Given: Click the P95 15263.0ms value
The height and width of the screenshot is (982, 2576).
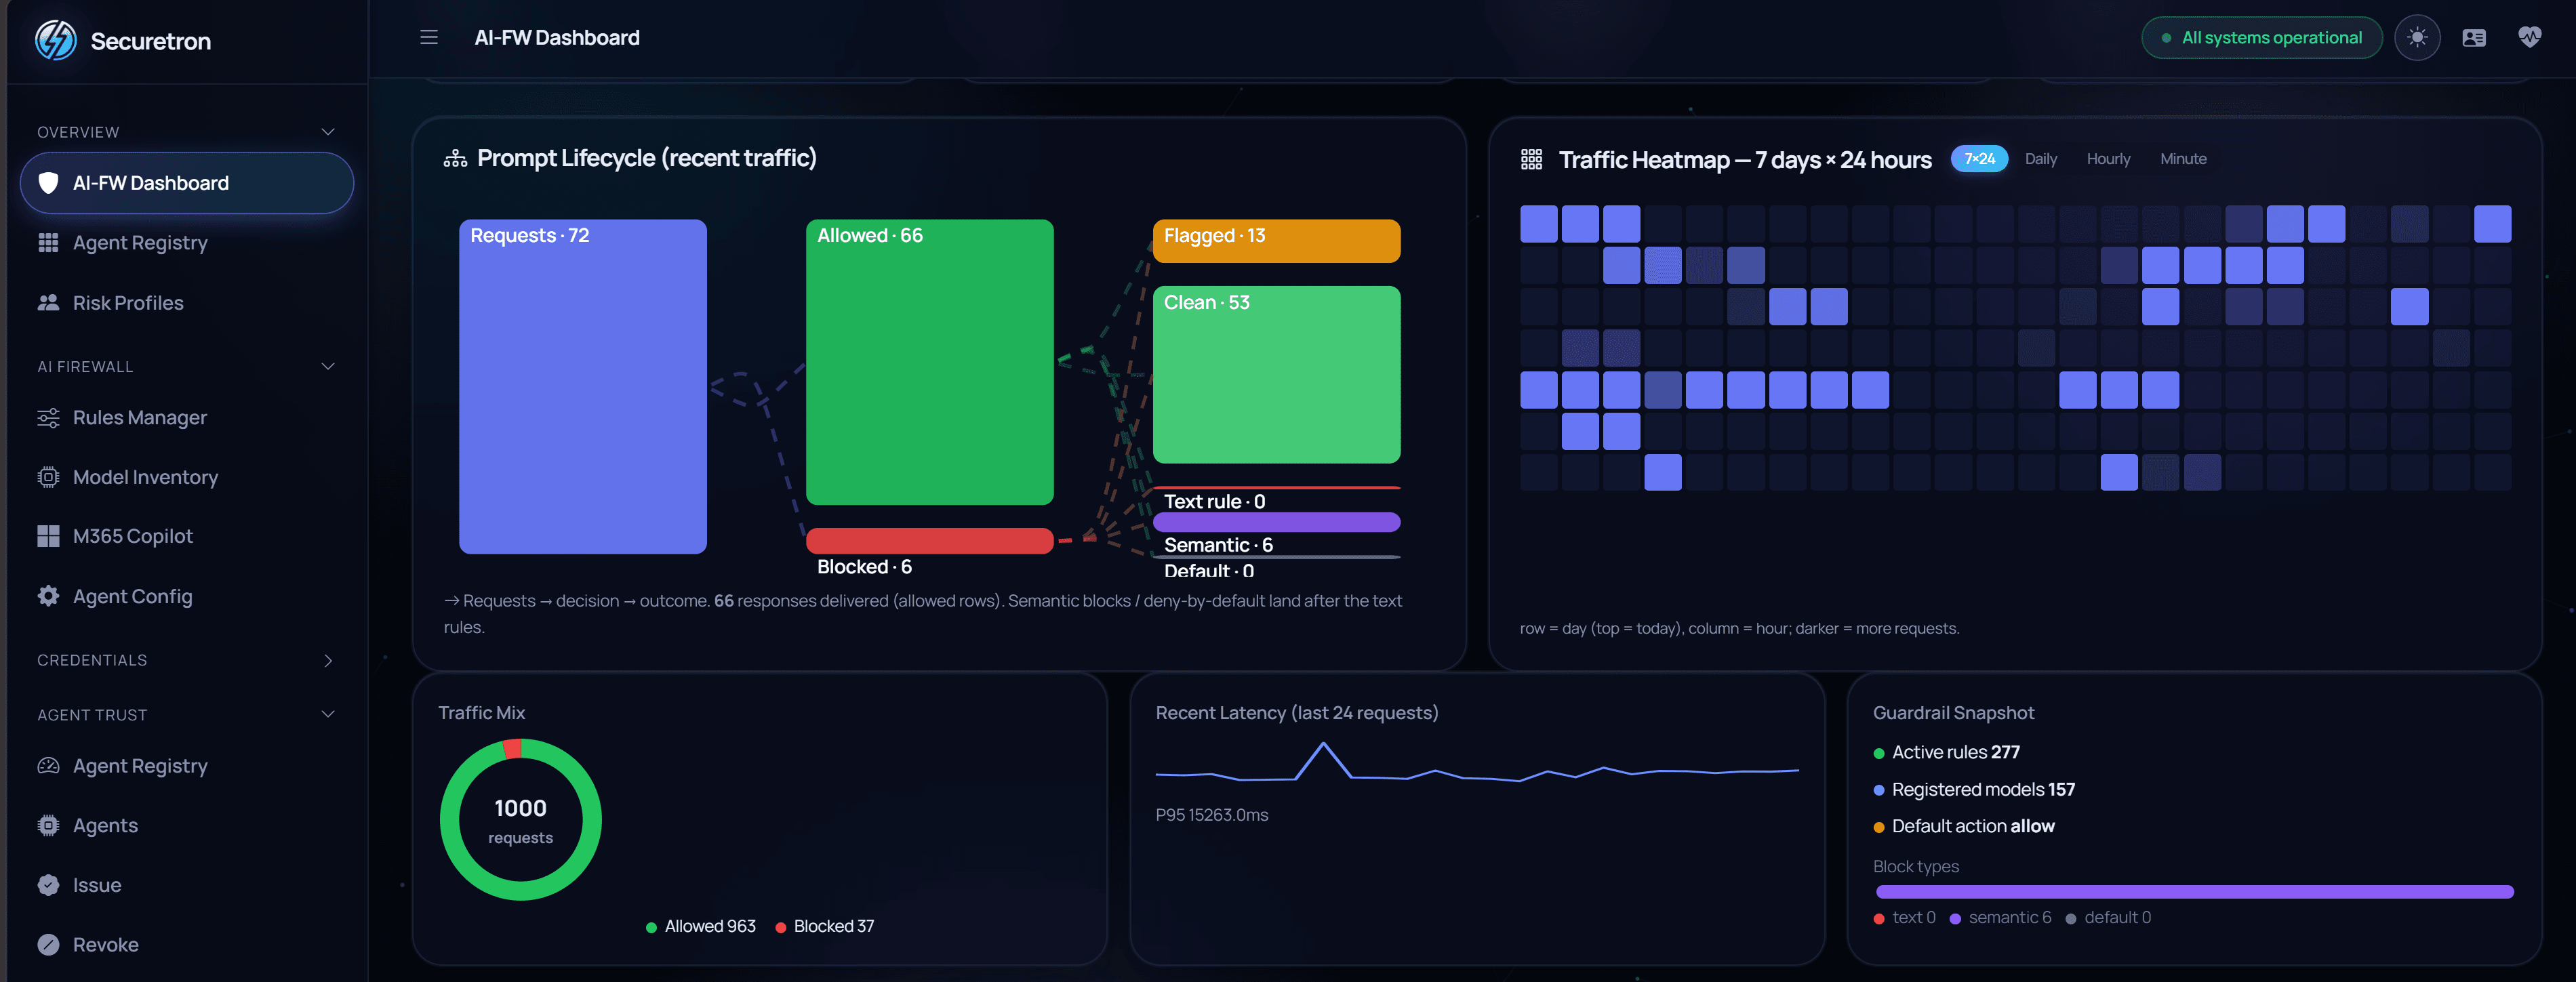Looking at the screenshot, I should (1212, 815).
